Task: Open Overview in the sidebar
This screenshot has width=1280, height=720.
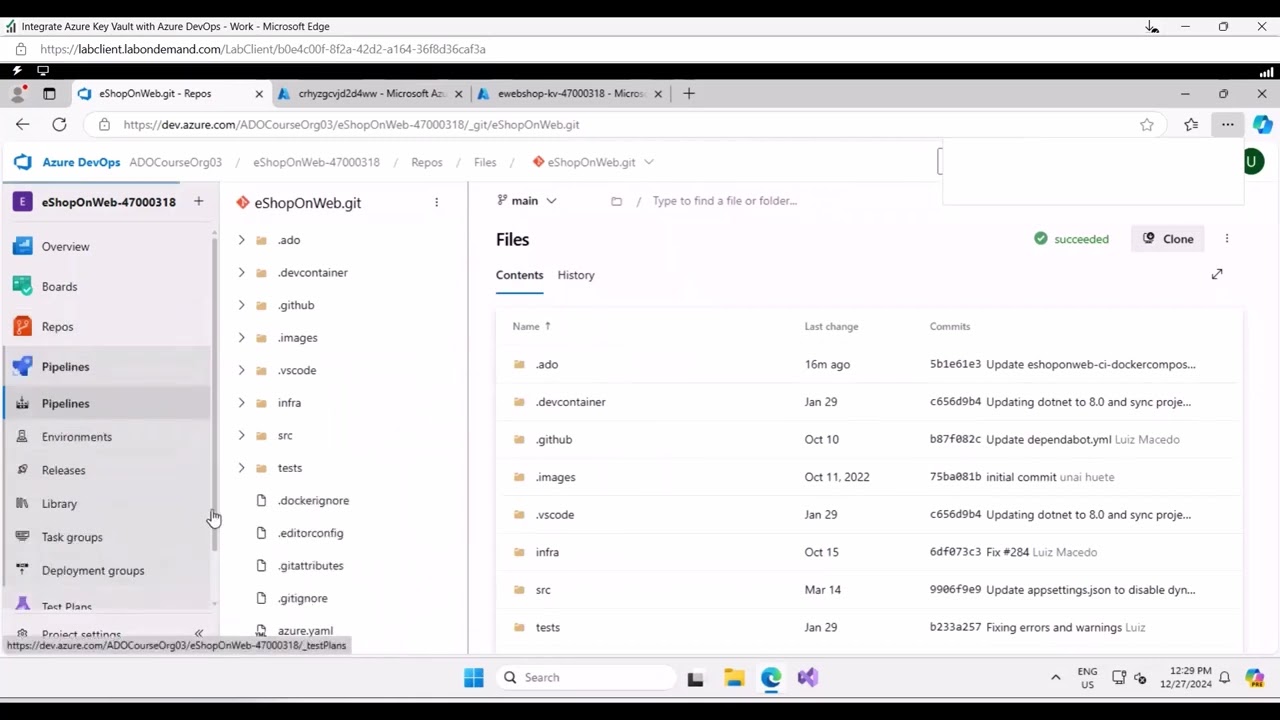Action: pyautogui.click(x=65, y=246)
